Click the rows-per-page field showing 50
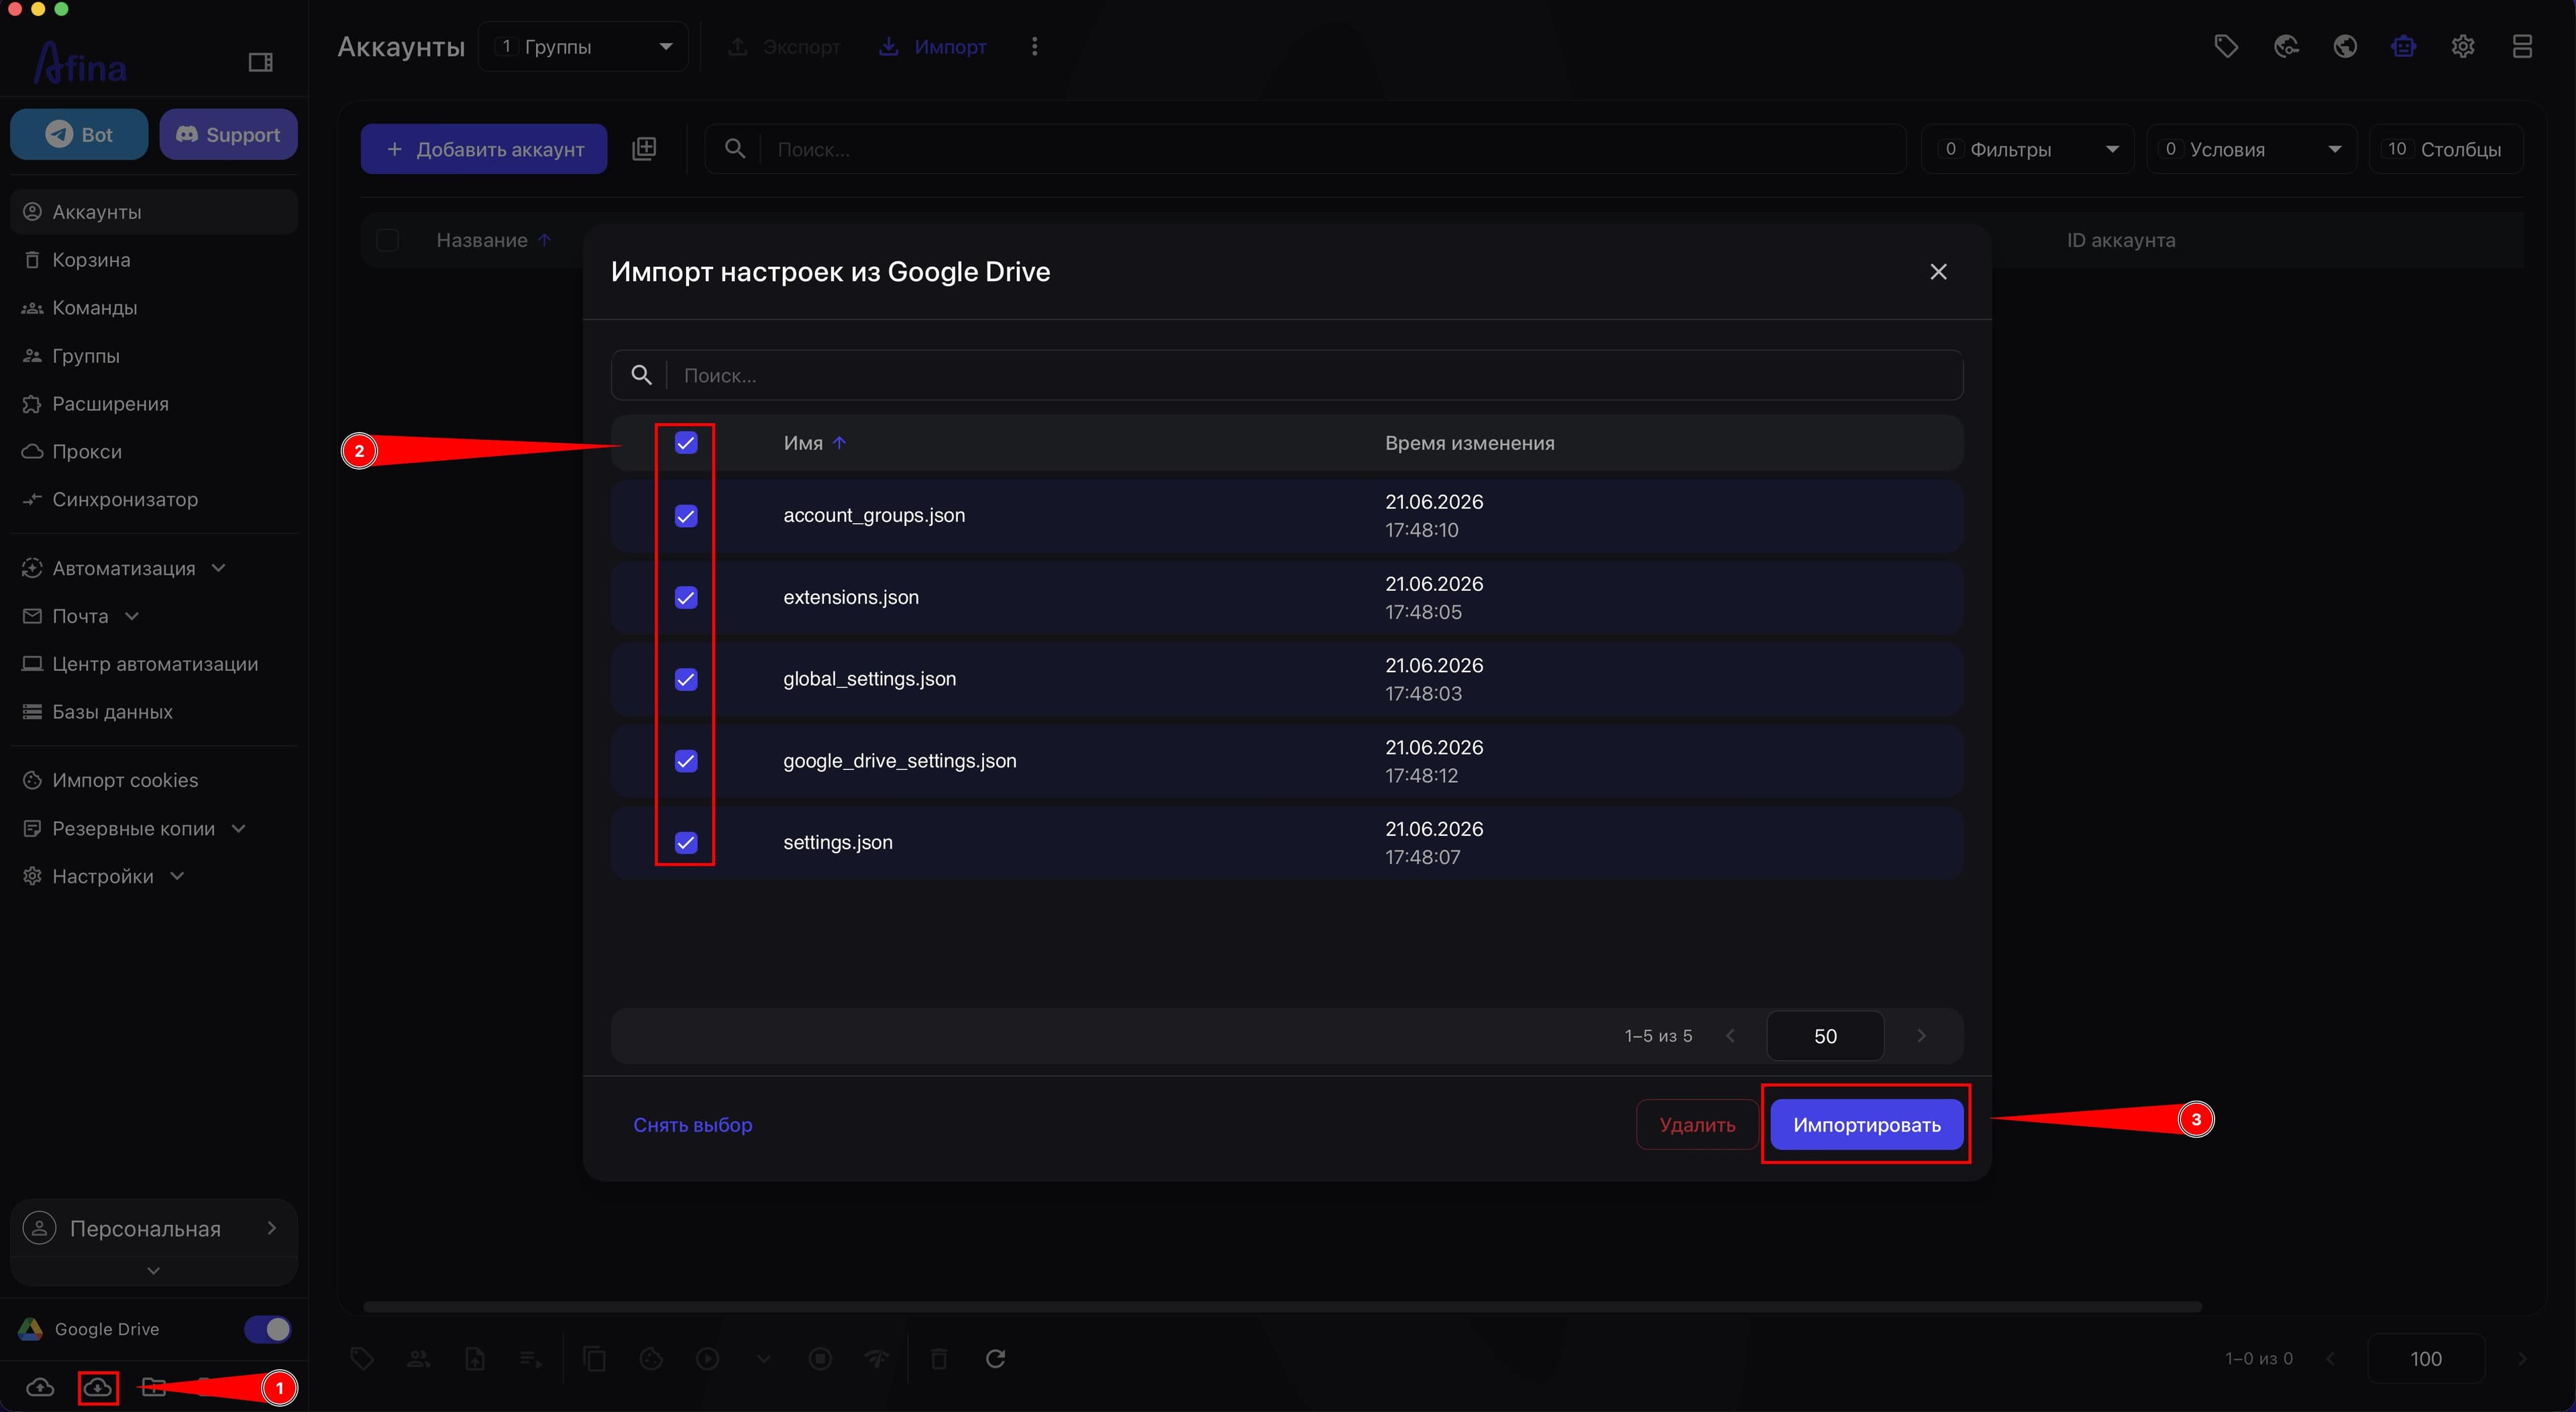This screenshot has width=2576, height=1412. pyautogui.click(x=1825, y=1036)
